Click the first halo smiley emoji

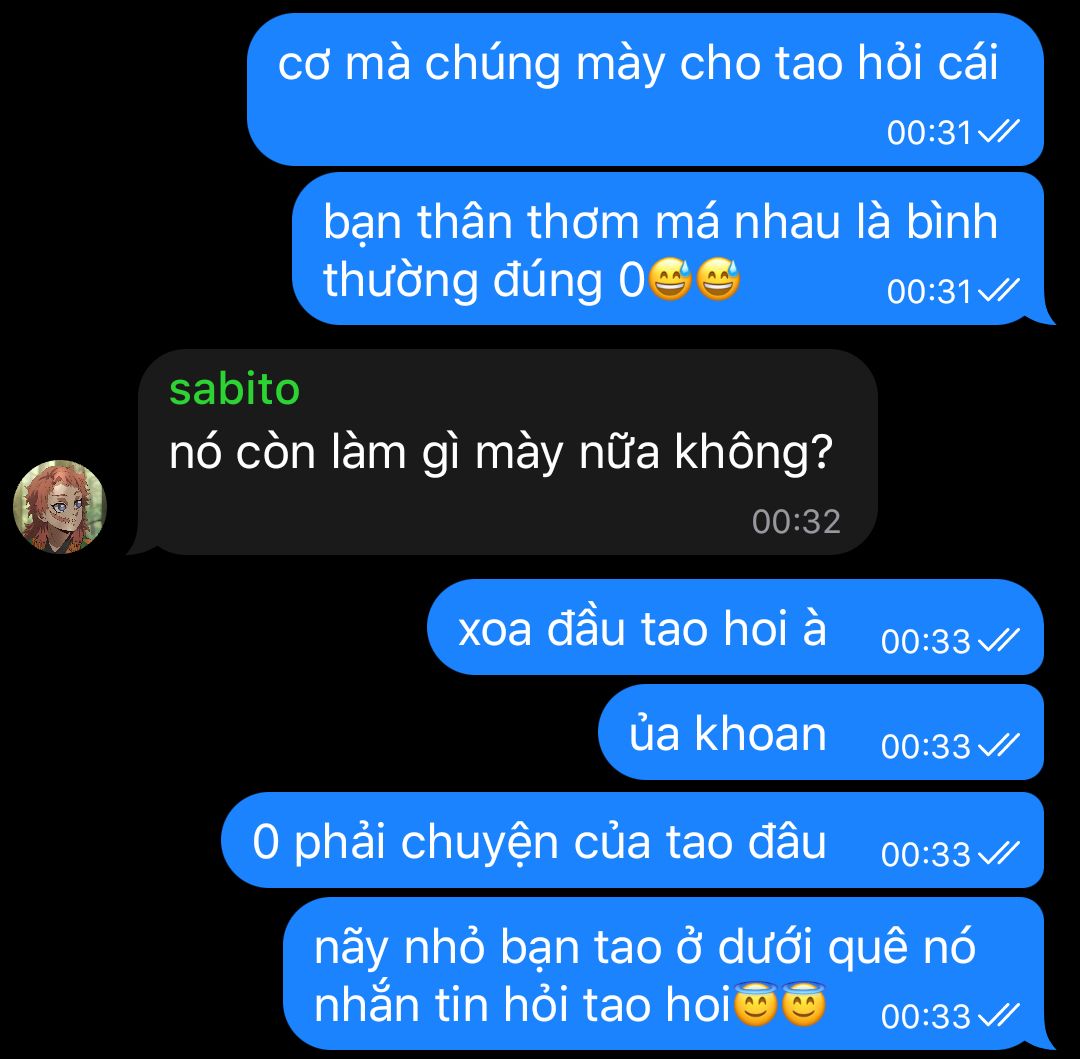click(756, 1005)
